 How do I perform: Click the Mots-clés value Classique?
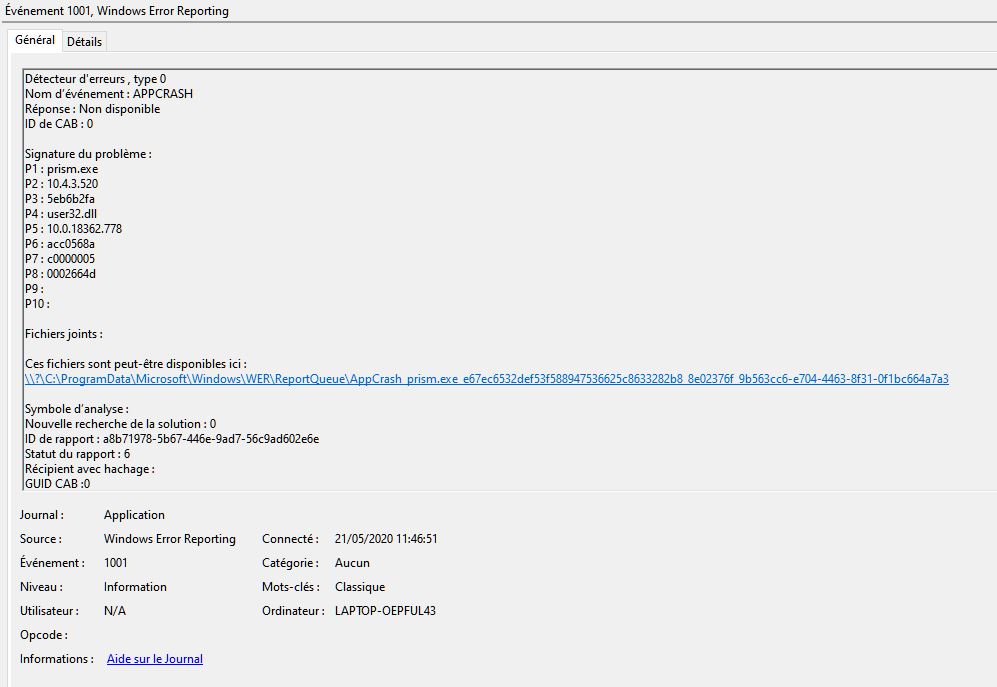[359, 587]
